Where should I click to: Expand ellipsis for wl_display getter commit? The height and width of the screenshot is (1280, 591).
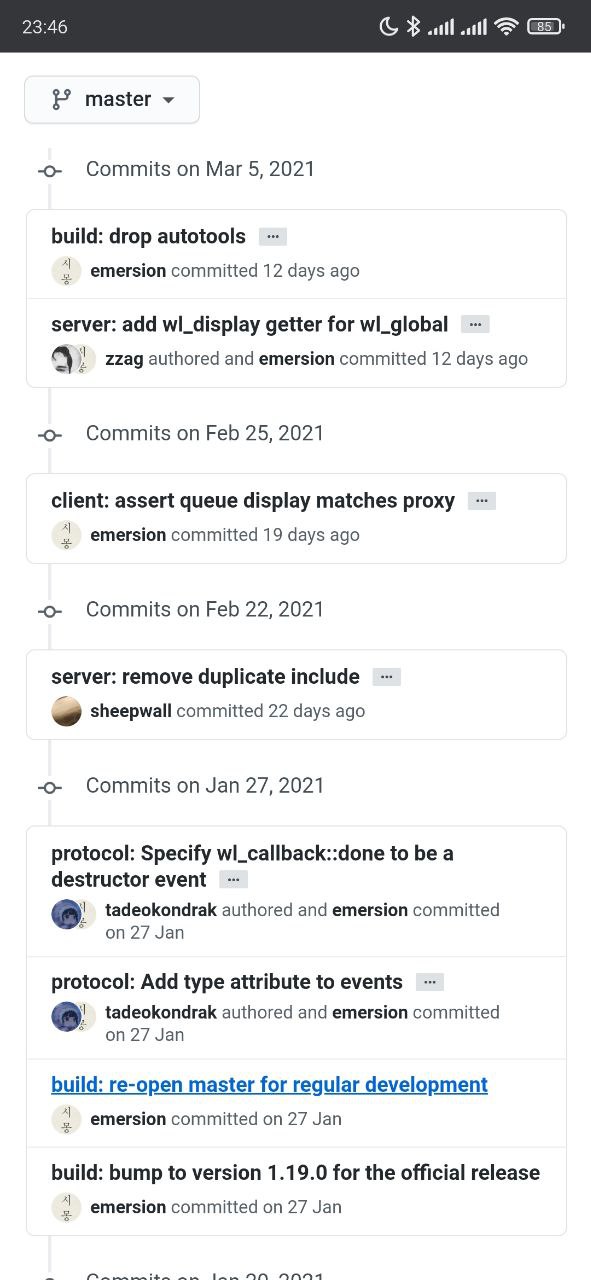tap(475, 325)
